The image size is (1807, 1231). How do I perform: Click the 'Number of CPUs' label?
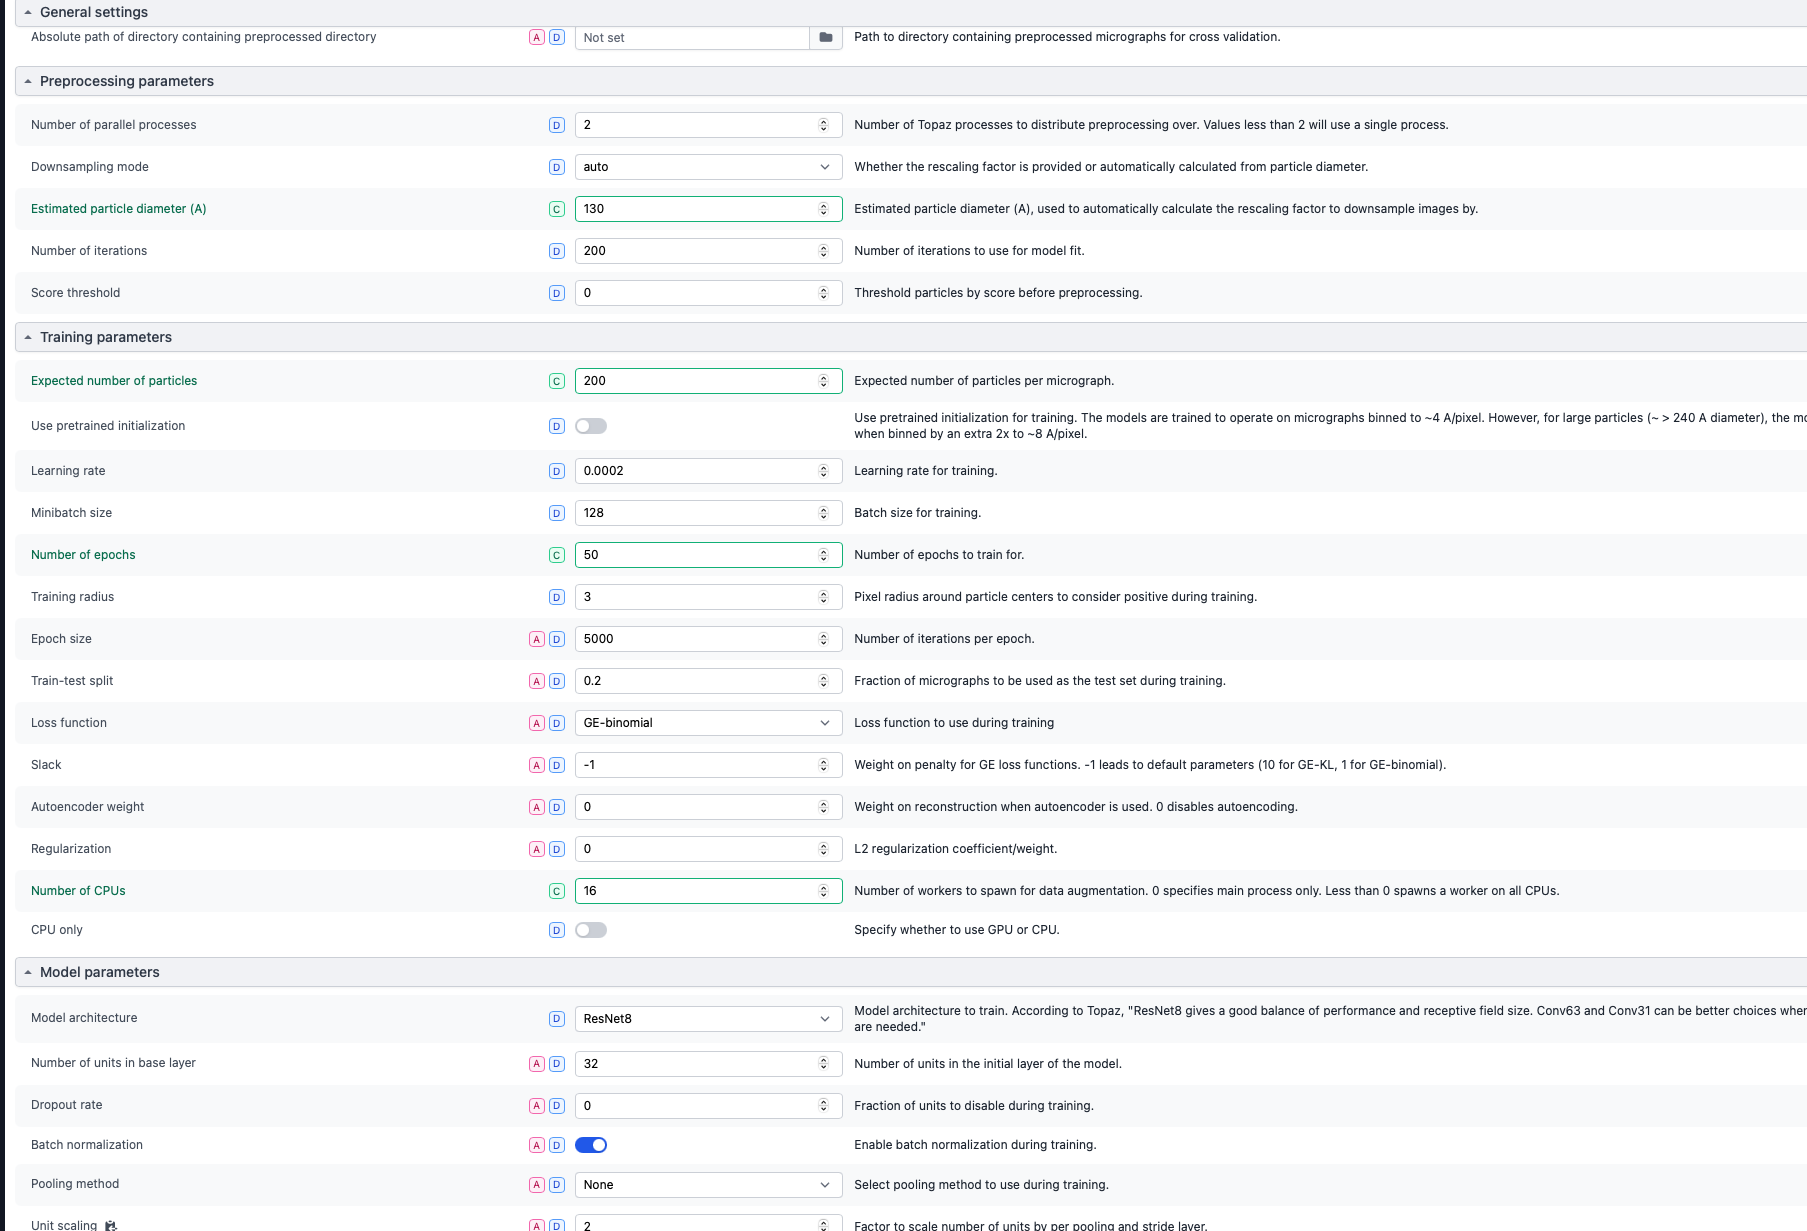coord(78,891)
